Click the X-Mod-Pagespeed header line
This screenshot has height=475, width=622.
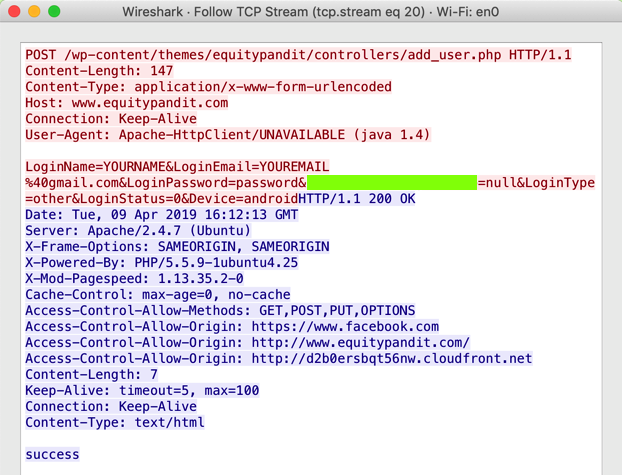point(135,278)
